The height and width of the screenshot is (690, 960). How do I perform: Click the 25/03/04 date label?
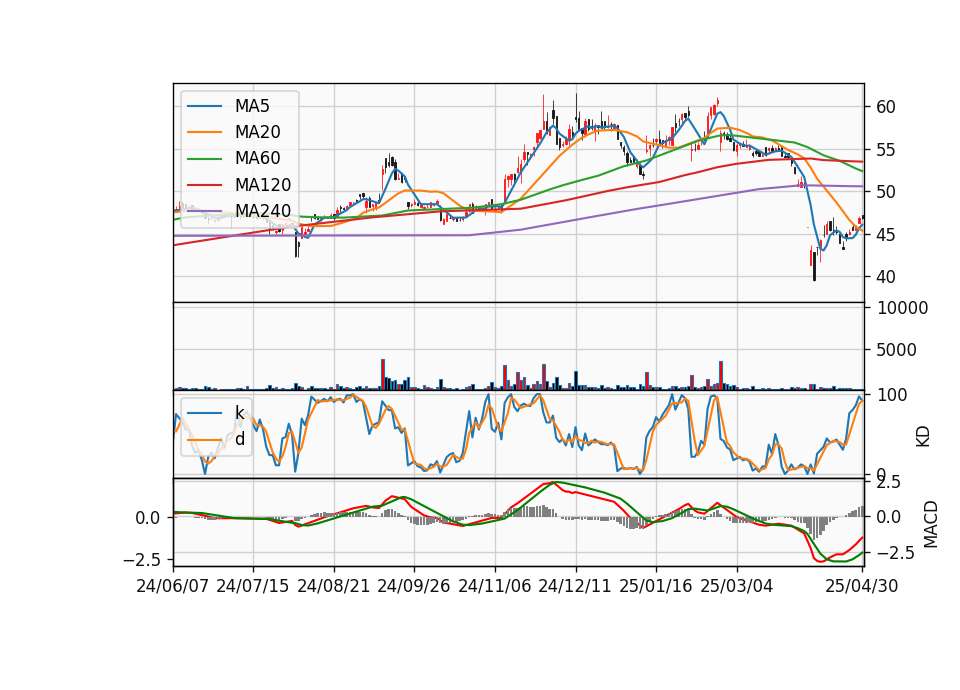click(x=737, y=586)
